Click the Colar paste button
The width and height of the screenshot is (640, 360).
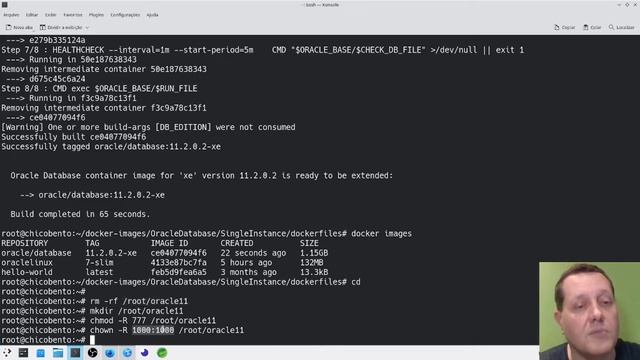click(x=592, y=27)
